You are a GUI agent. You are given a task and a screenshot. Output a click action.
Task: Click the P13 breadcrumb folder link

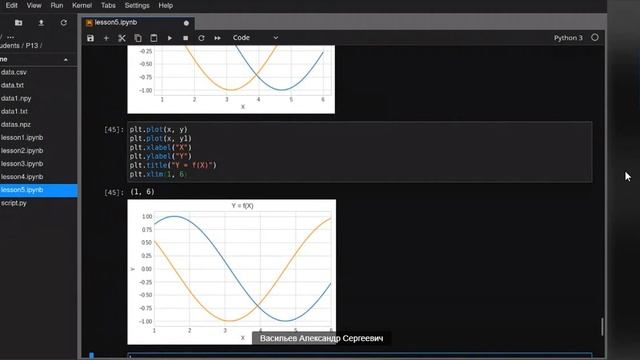point(31,46)
